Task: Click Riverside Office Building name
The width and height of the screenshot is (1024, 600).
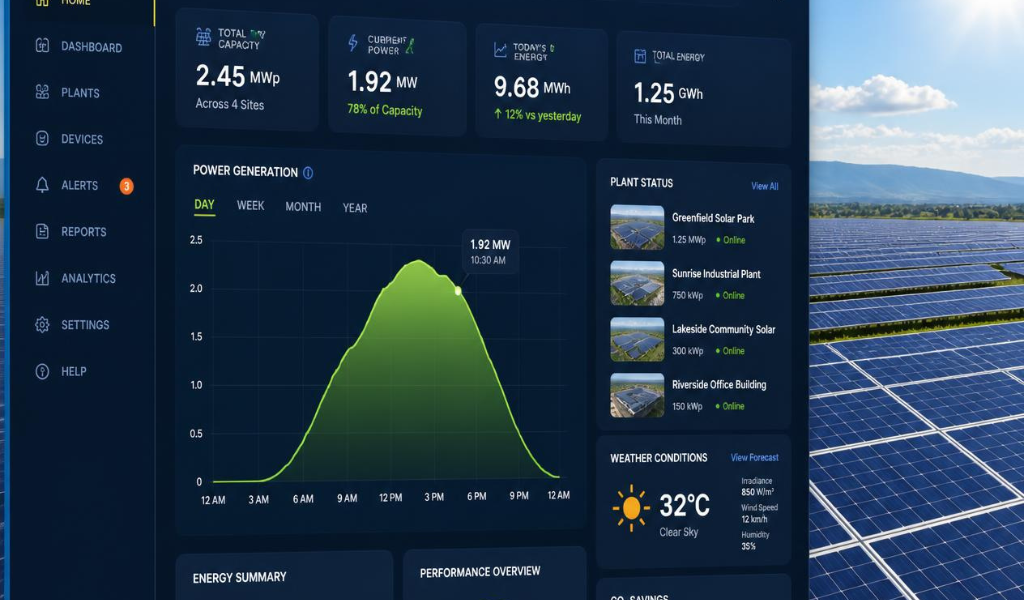Action: tap(719, 385)
